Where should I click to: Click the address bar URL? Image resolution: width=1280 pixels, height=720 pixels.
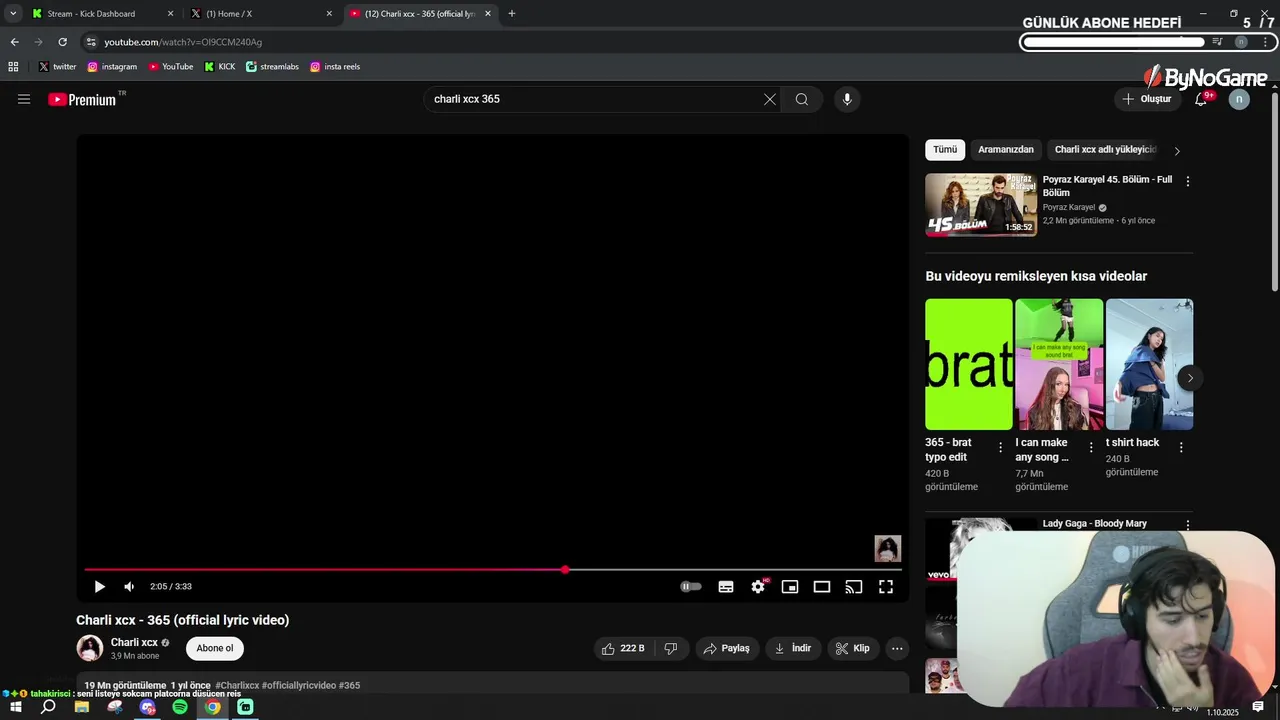(x=183, y=42)
